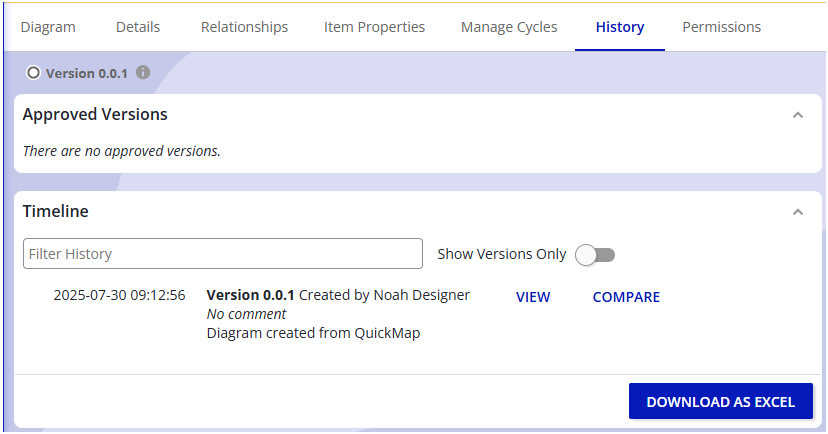
Task: Switch to the Diagram tab
Action: coord(48,27)
